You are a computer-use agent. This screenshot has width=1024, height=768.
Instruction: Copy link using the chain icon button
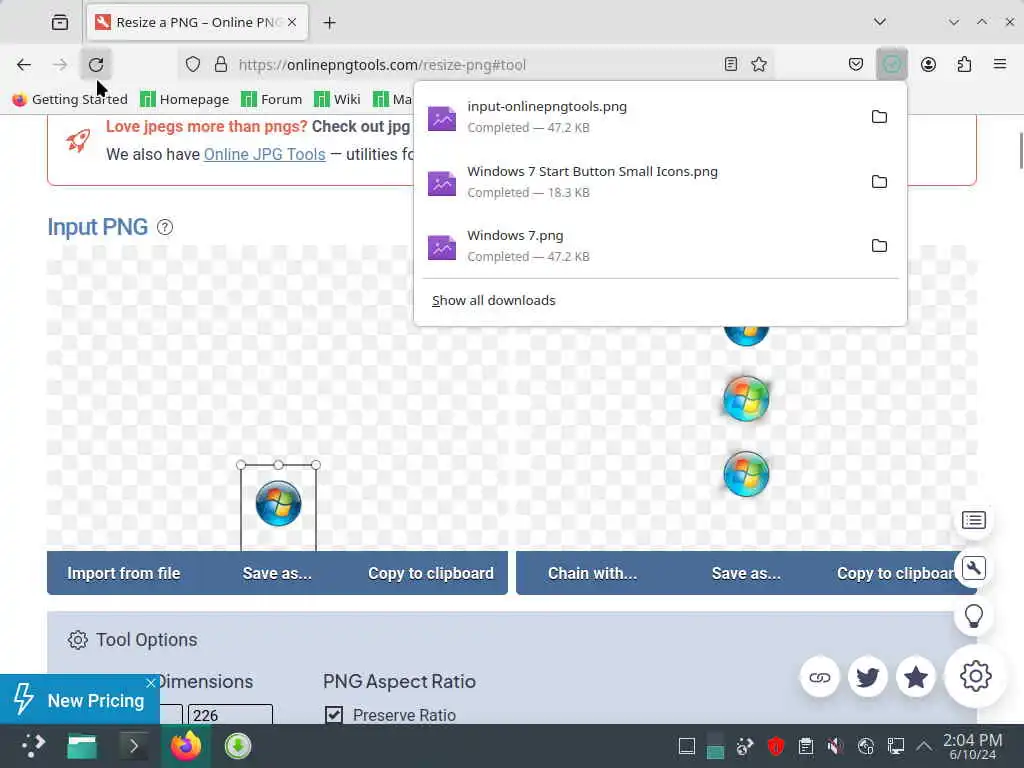(x=820, y=677)
